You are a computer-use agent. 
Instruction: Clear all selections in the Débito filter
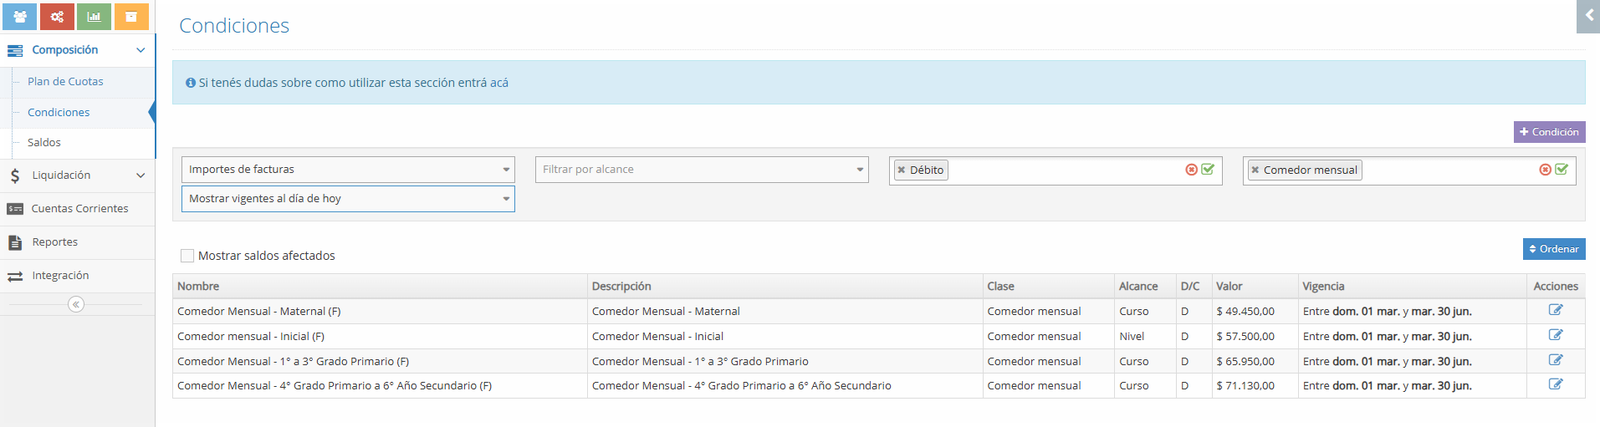[x=1191, y=170]
